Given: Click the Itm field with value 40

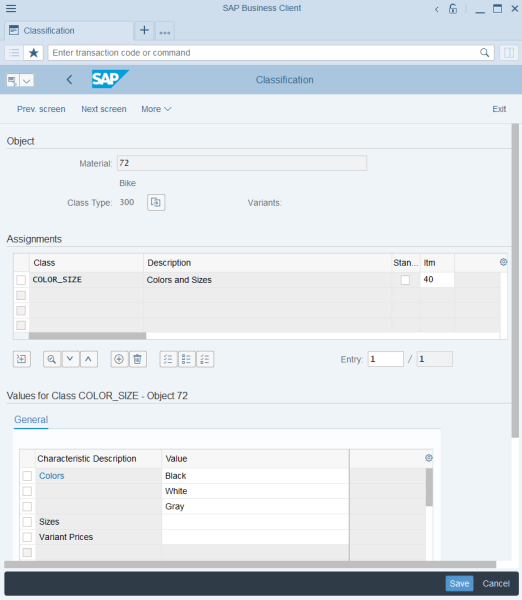Looking at the screenshot, I should [x=437, y=279].
